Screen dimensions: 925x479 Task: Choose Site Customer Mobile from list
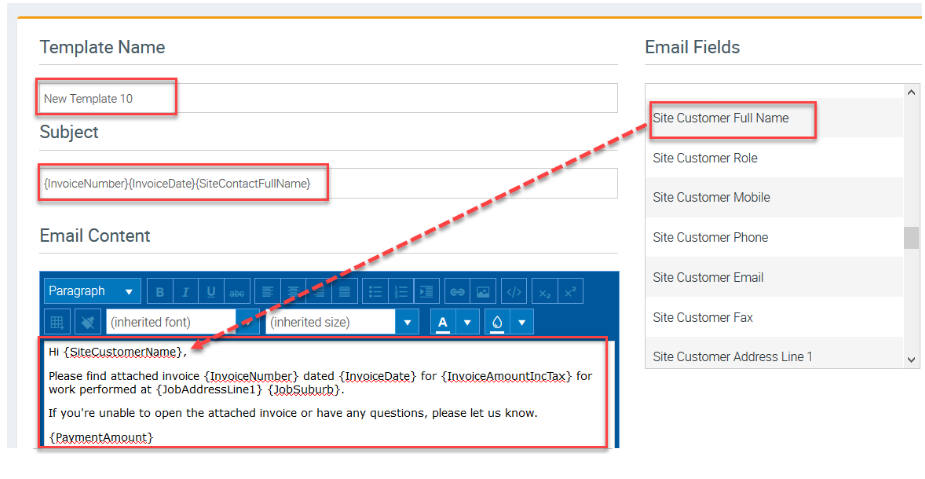(711, 197)
